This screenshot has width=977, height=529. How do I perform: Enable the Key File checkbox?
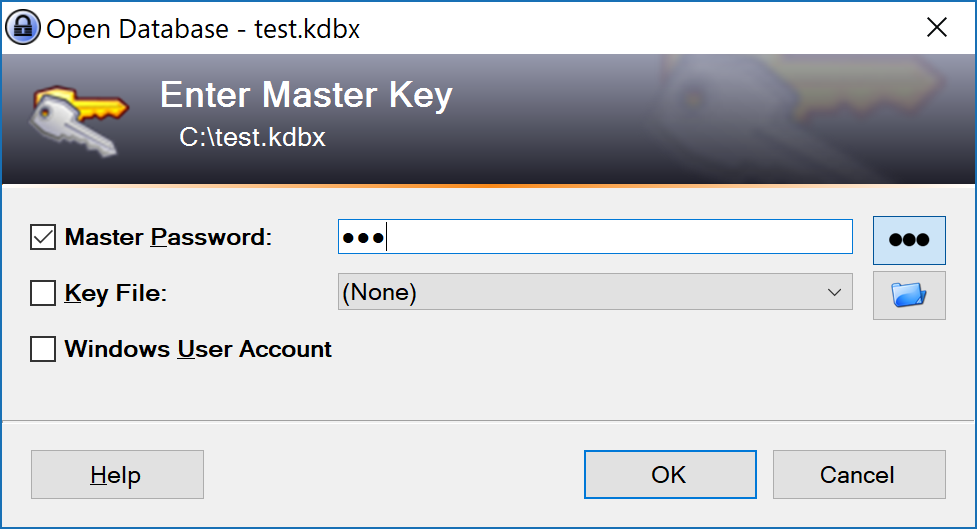tap(43, 294)
